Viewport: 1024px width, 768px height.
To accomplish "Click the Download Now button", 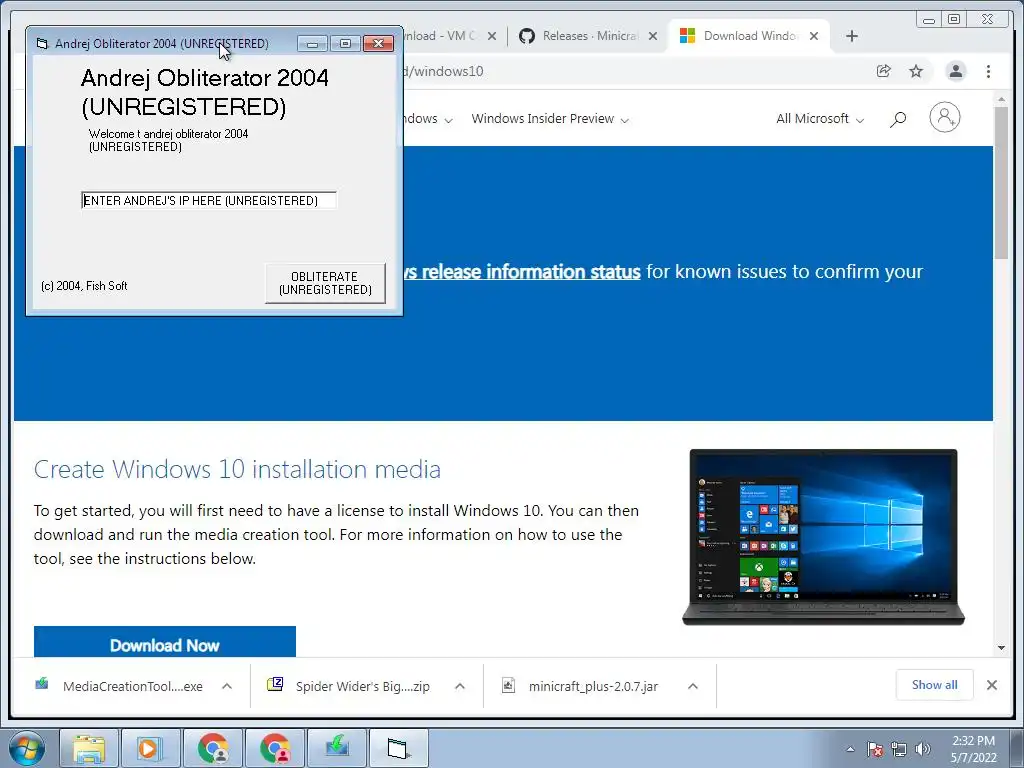I will coord(165,642).
